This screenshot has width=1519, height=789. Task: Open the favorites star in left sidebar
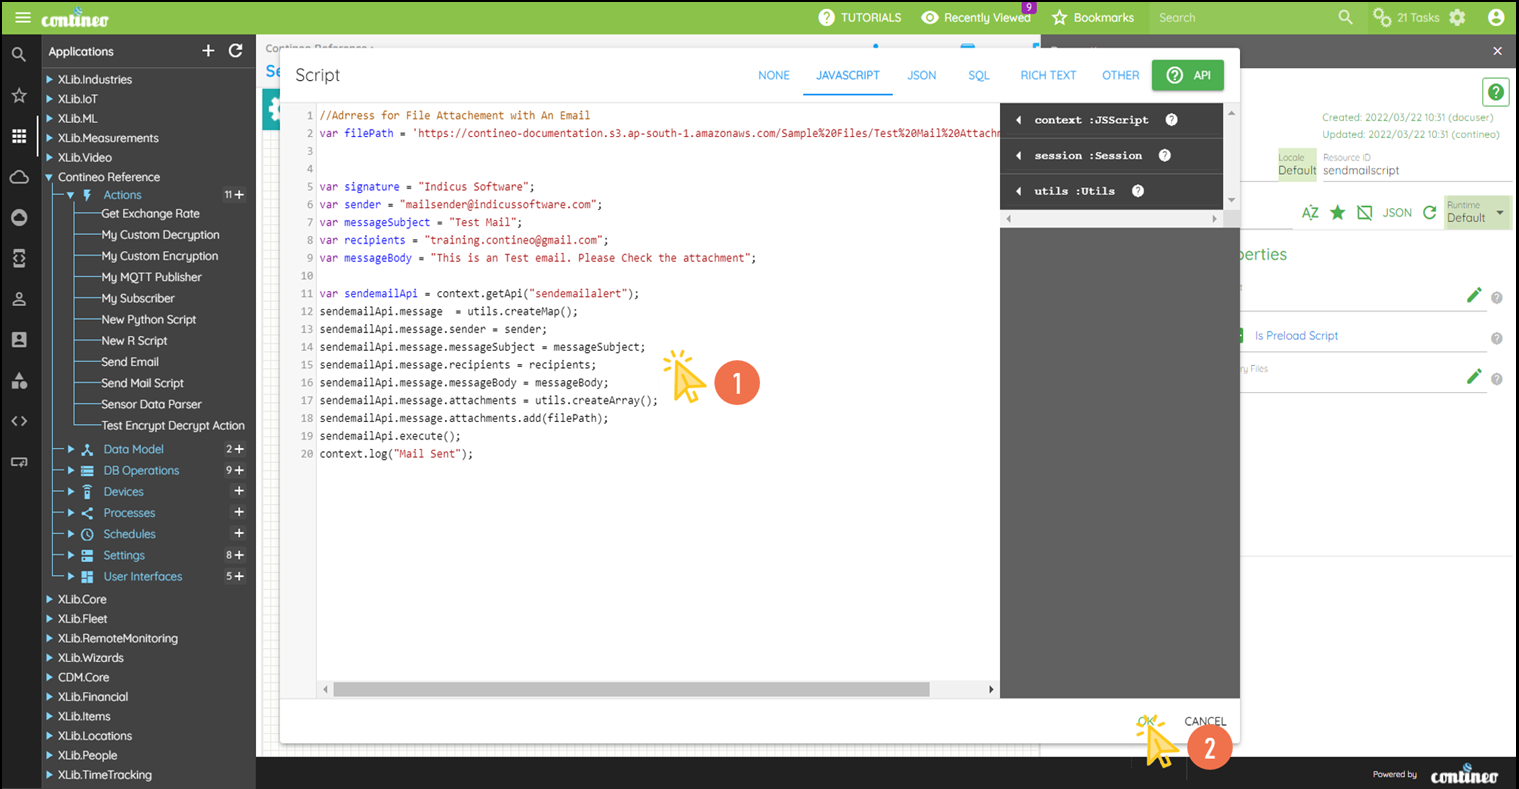[x=19, y=96]
